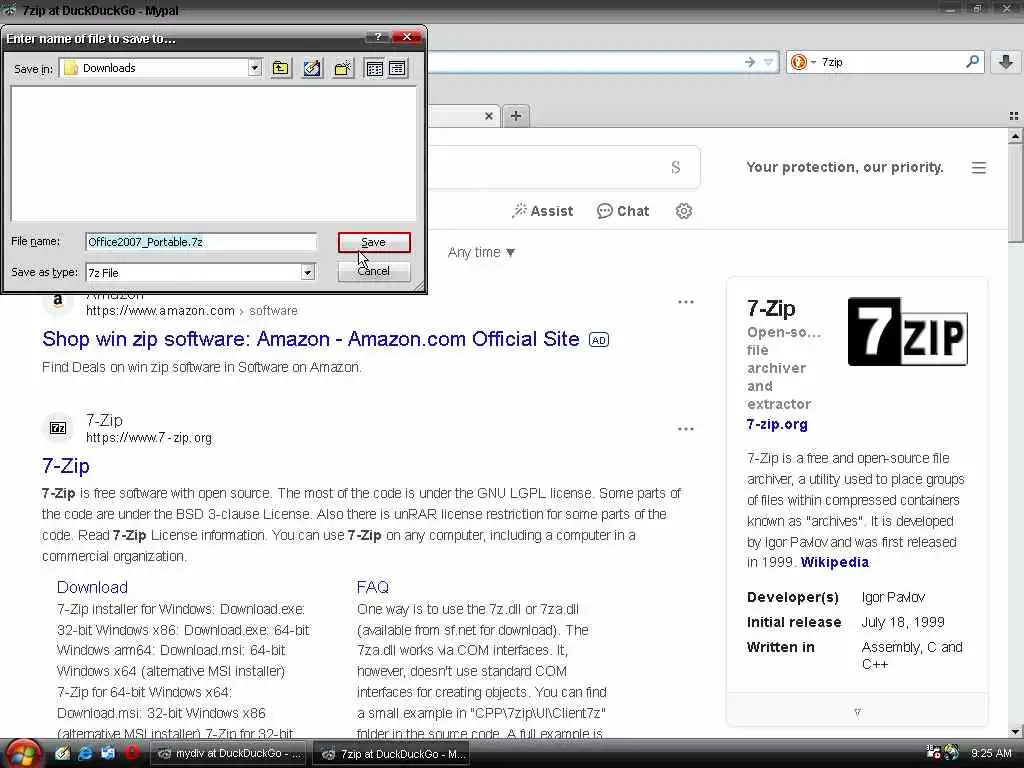Go up one folder level in save dialog
Image resolution: width=1024 pixels, height=768 pixels.
point(281,68)
